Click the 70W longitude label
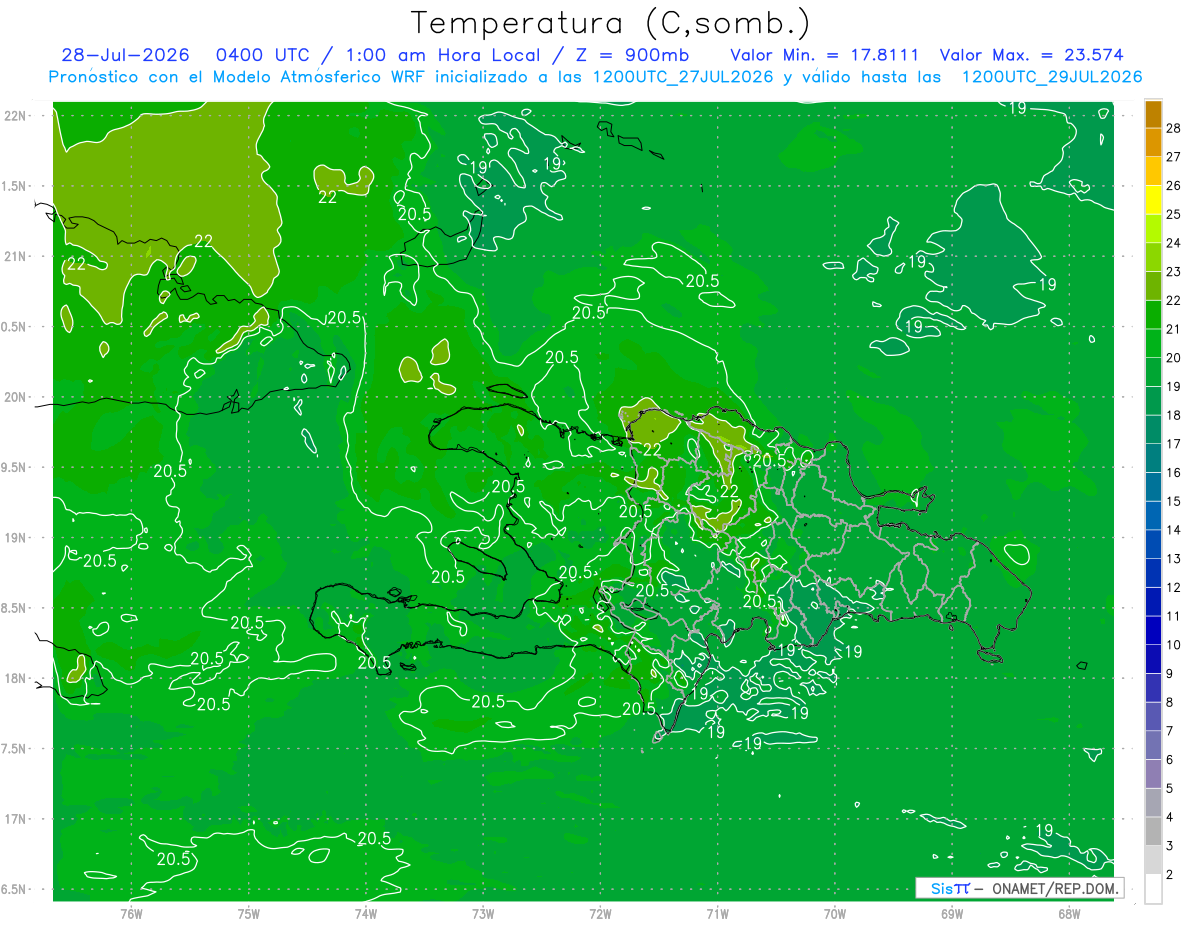This screenshot has width=1200, height=927. 834,913
